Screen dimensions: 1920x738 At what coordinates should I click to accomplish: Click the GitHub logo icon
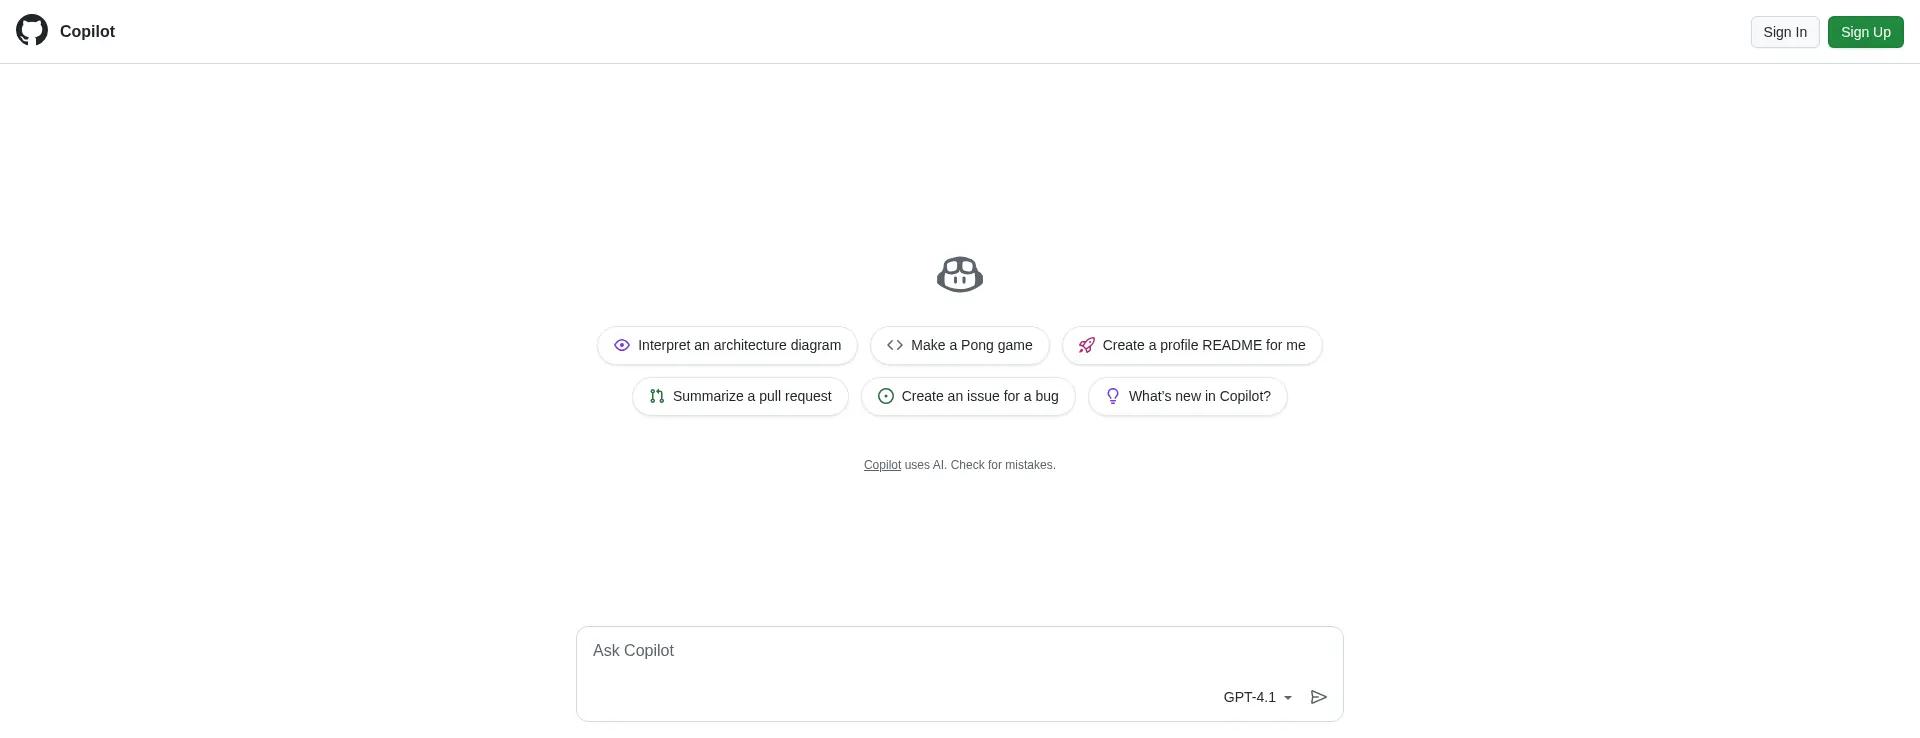coord(30,31)
